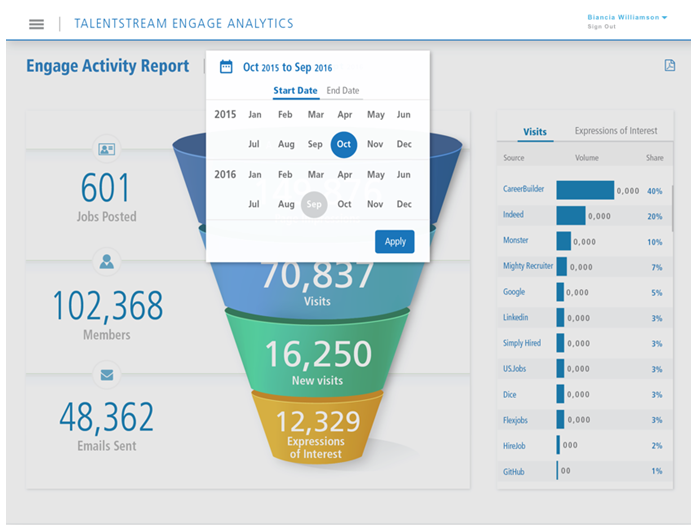697x529 pixels.
Task: Click the 48,362 Emails Sent figure
Action: pos(107,417)
